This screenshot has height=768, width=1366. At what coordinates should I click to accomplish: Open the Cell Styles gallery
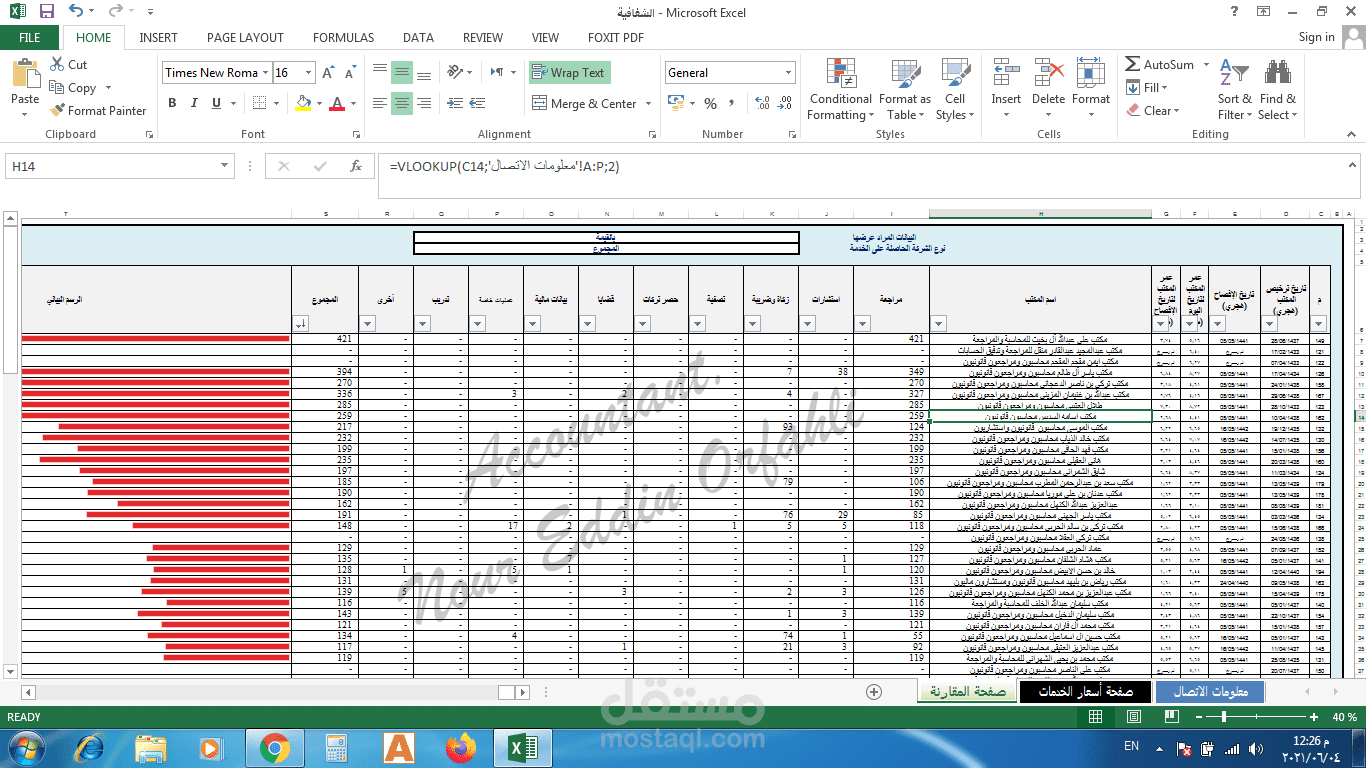(955, 89)
